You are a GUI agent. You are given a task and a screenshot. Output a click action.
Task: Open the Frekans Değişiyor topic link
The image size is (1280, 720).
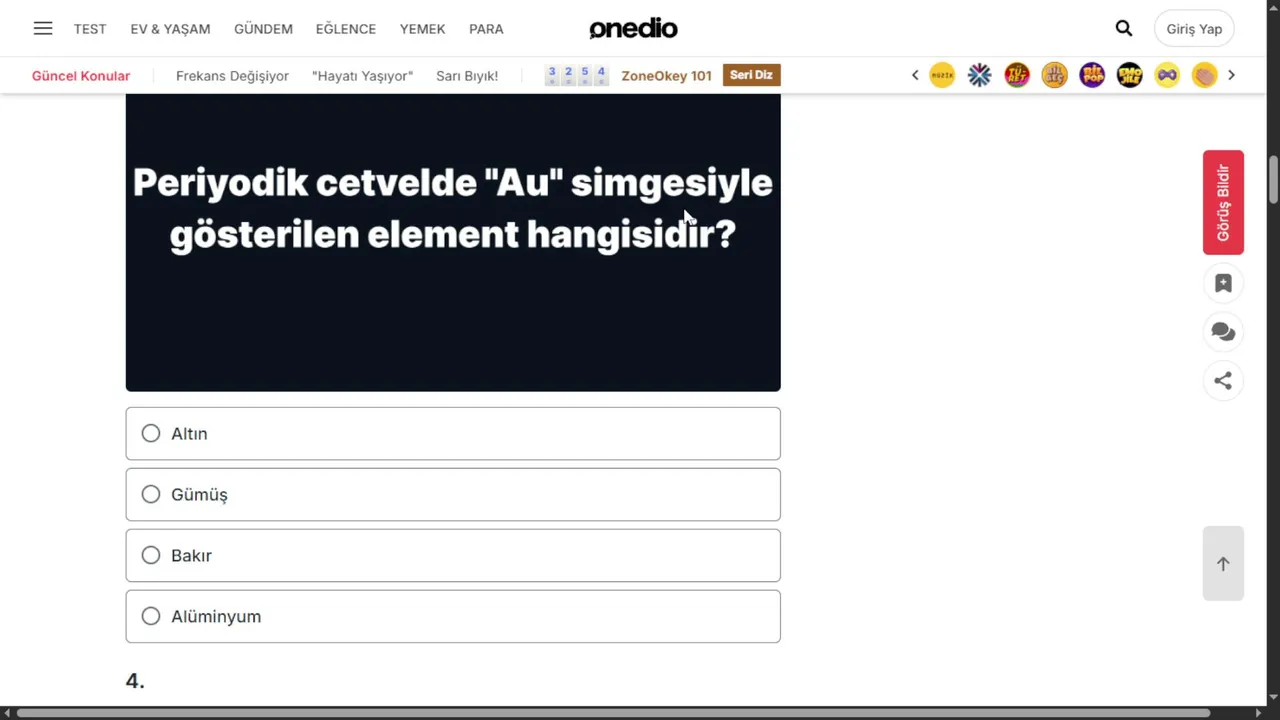232,76
